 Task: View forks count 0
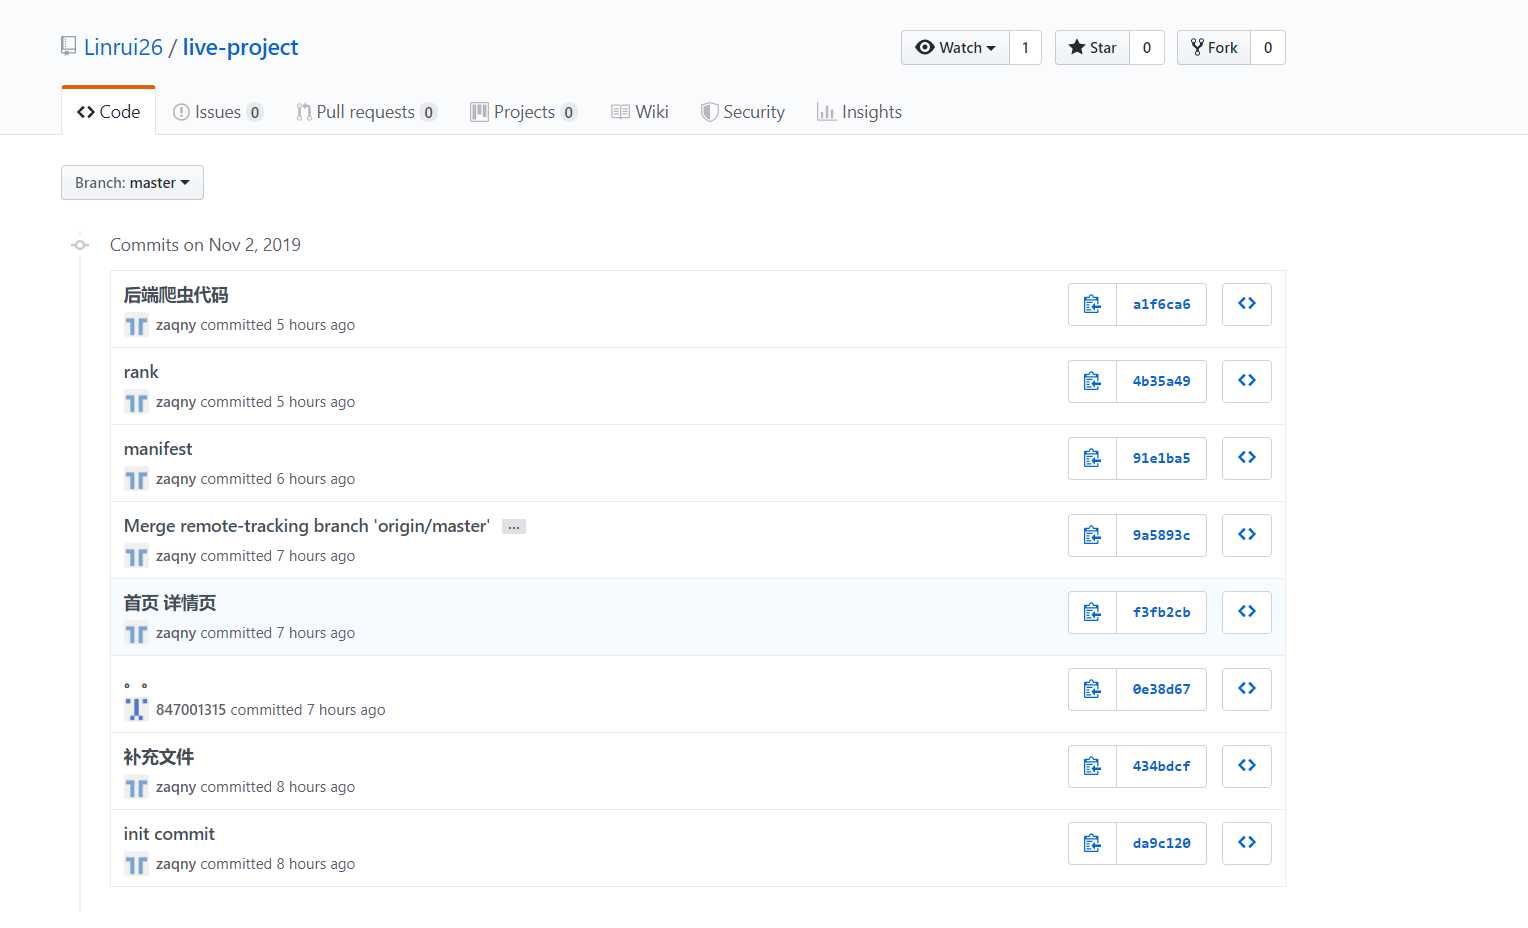(1268, 48)
